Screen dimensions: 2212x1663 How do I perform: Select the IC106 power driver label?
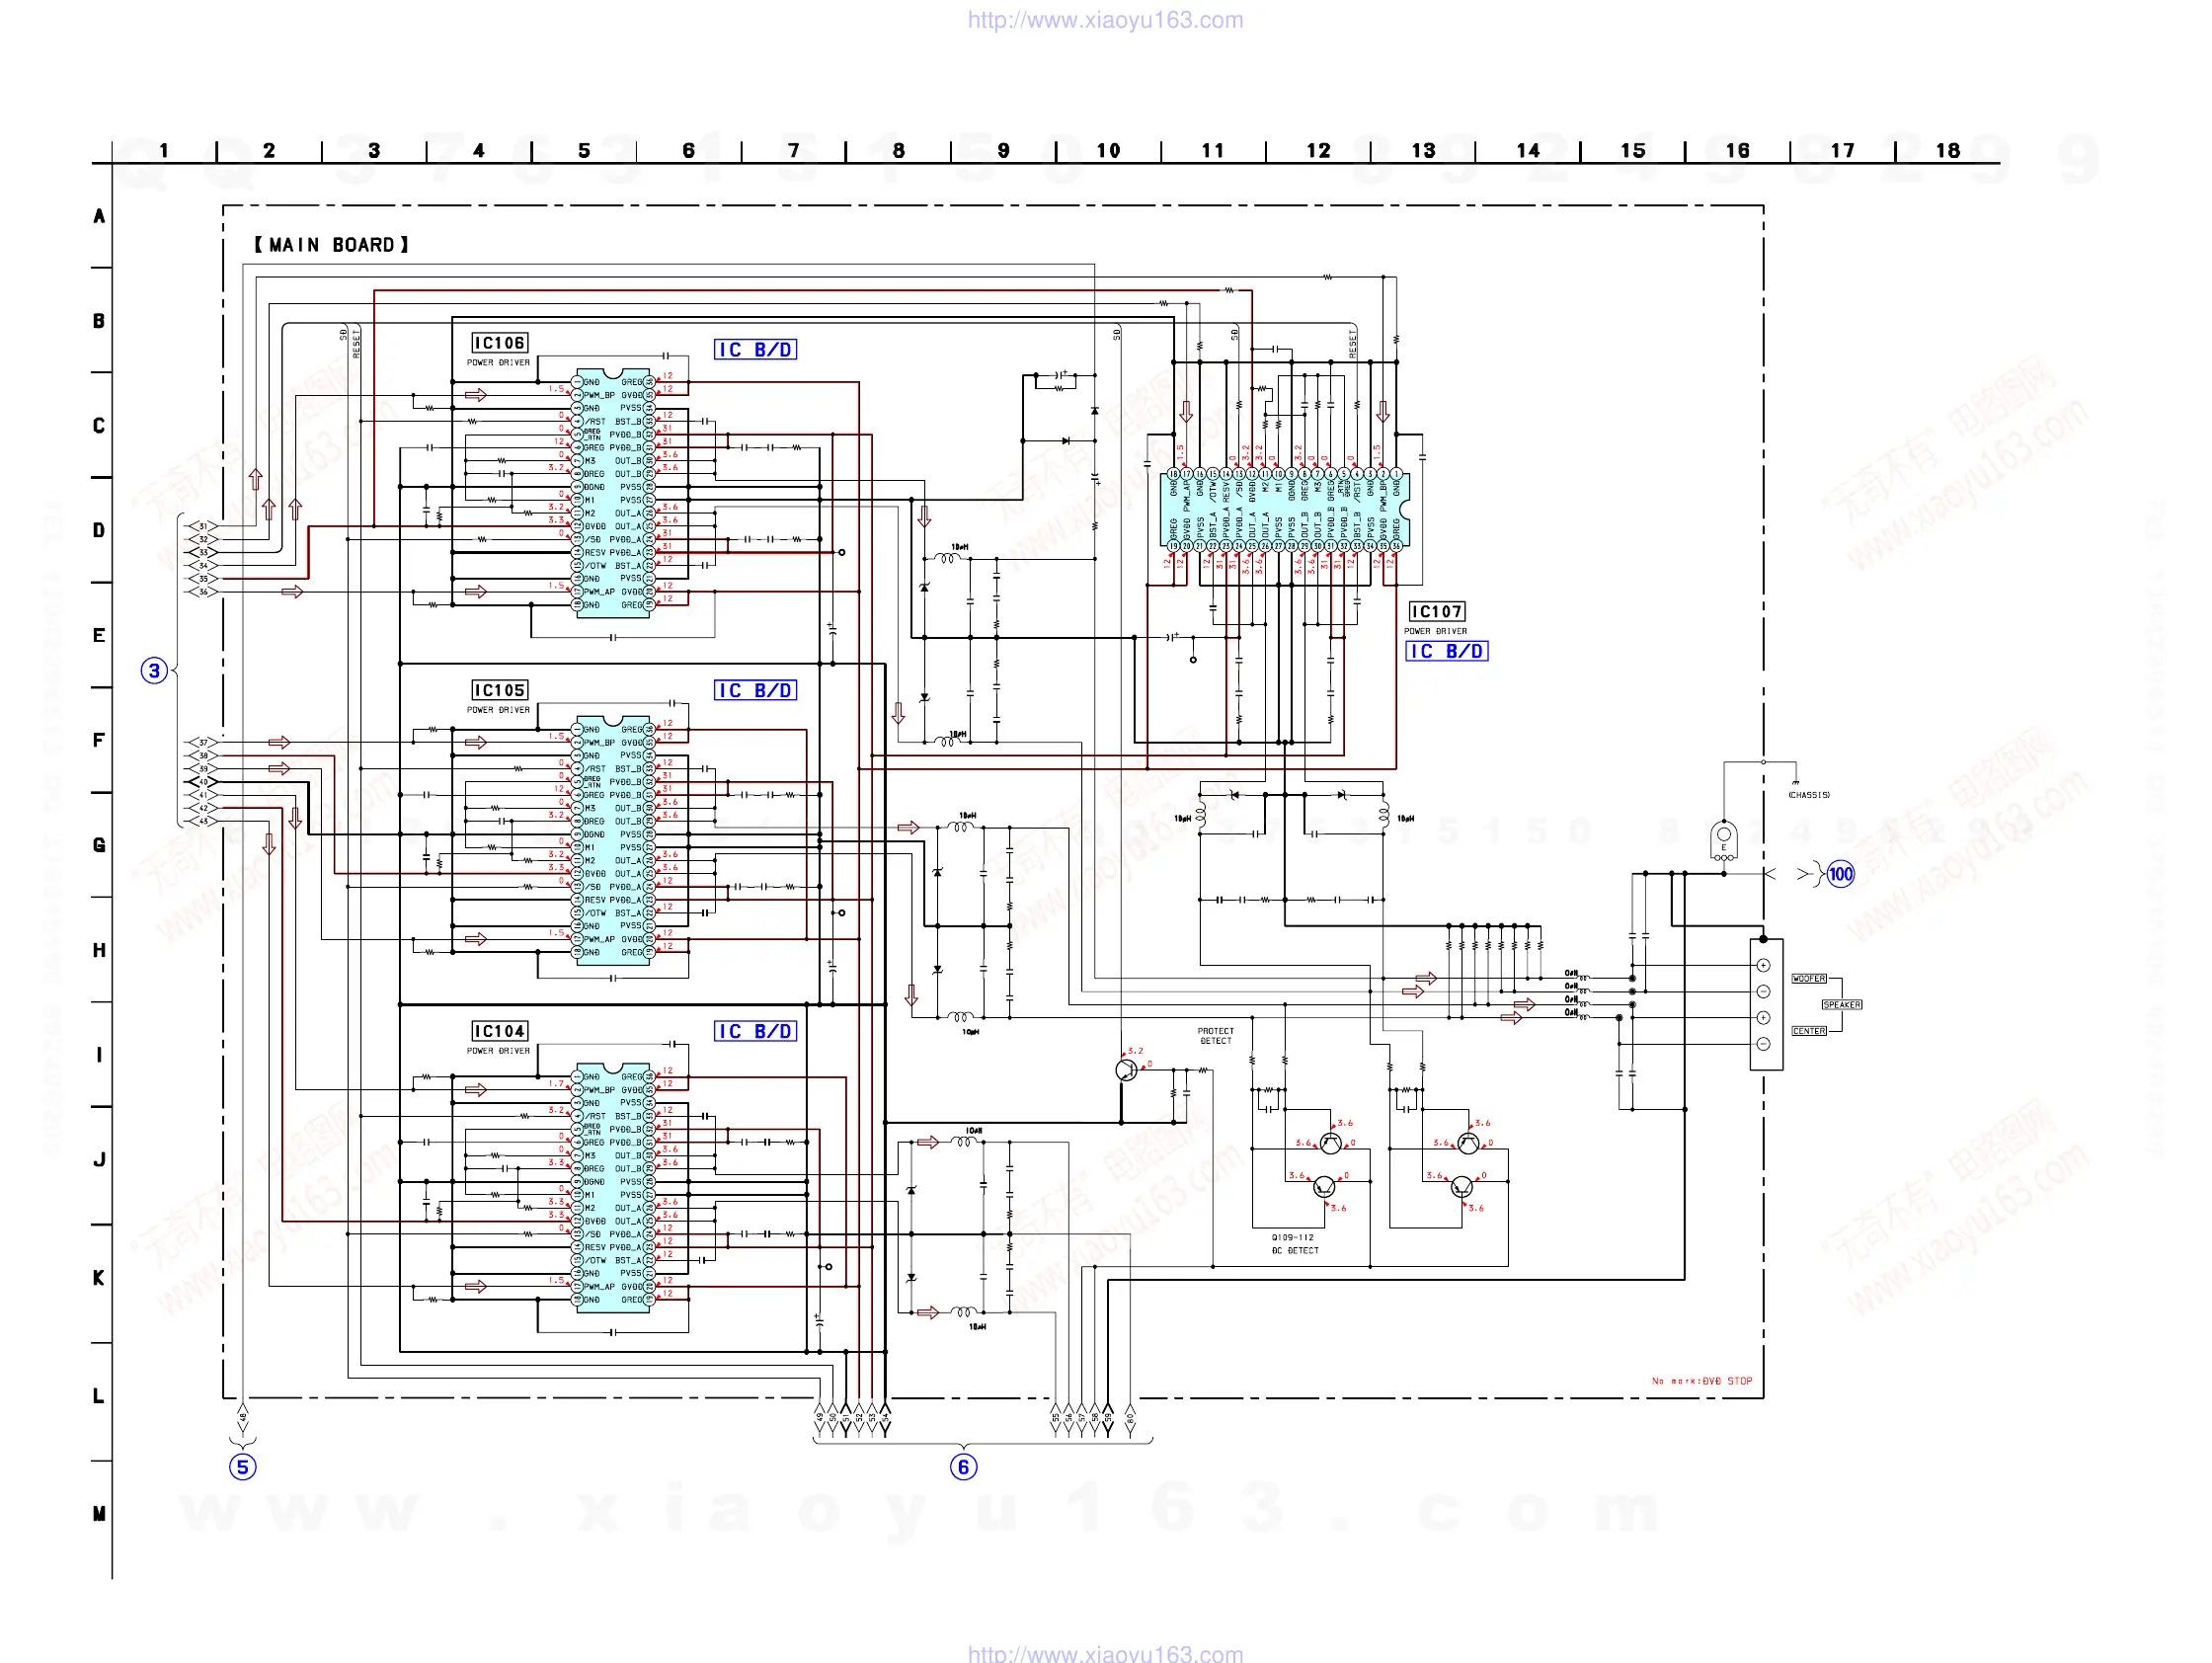[499, 343]
